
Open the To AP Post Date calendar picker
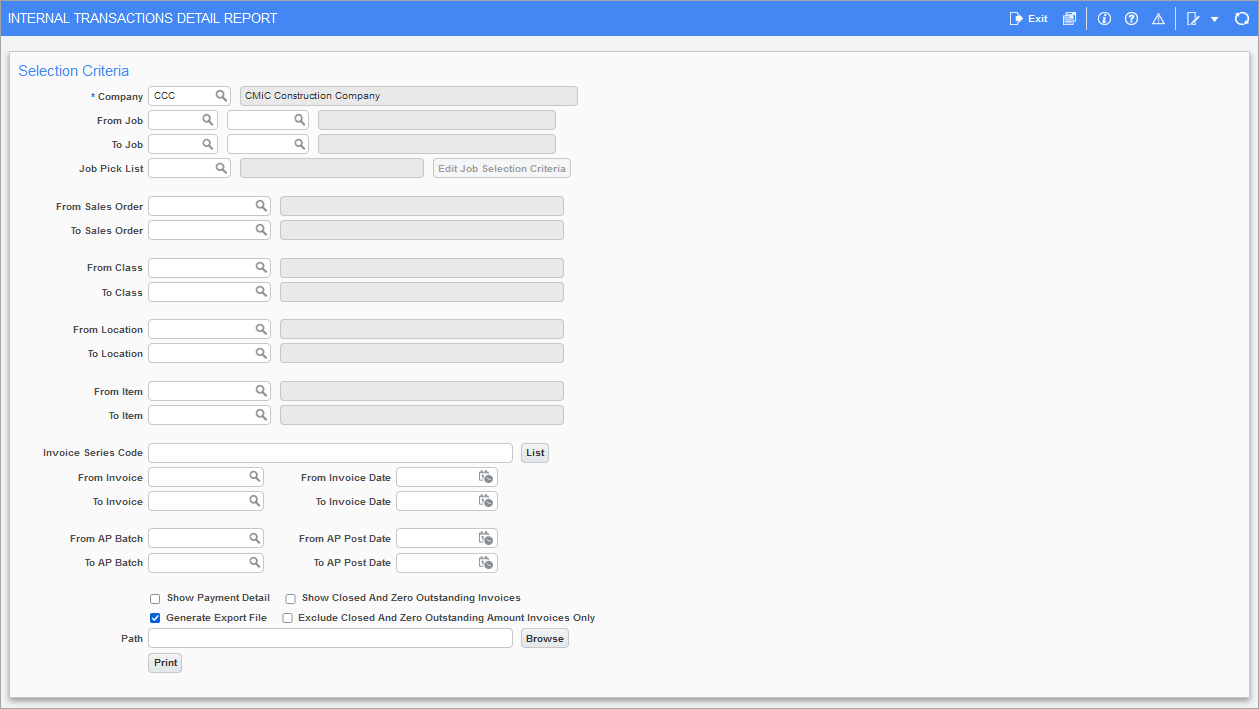[x=485, y=562]
